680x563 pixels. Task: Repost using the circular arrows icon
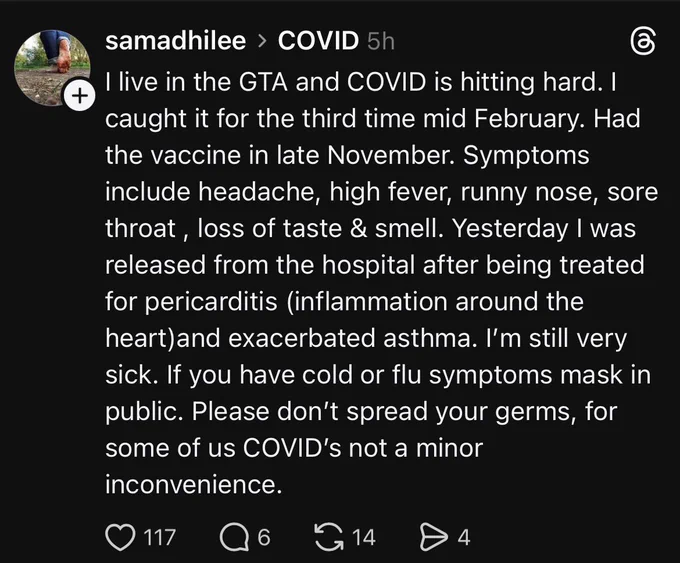point(328,537)
